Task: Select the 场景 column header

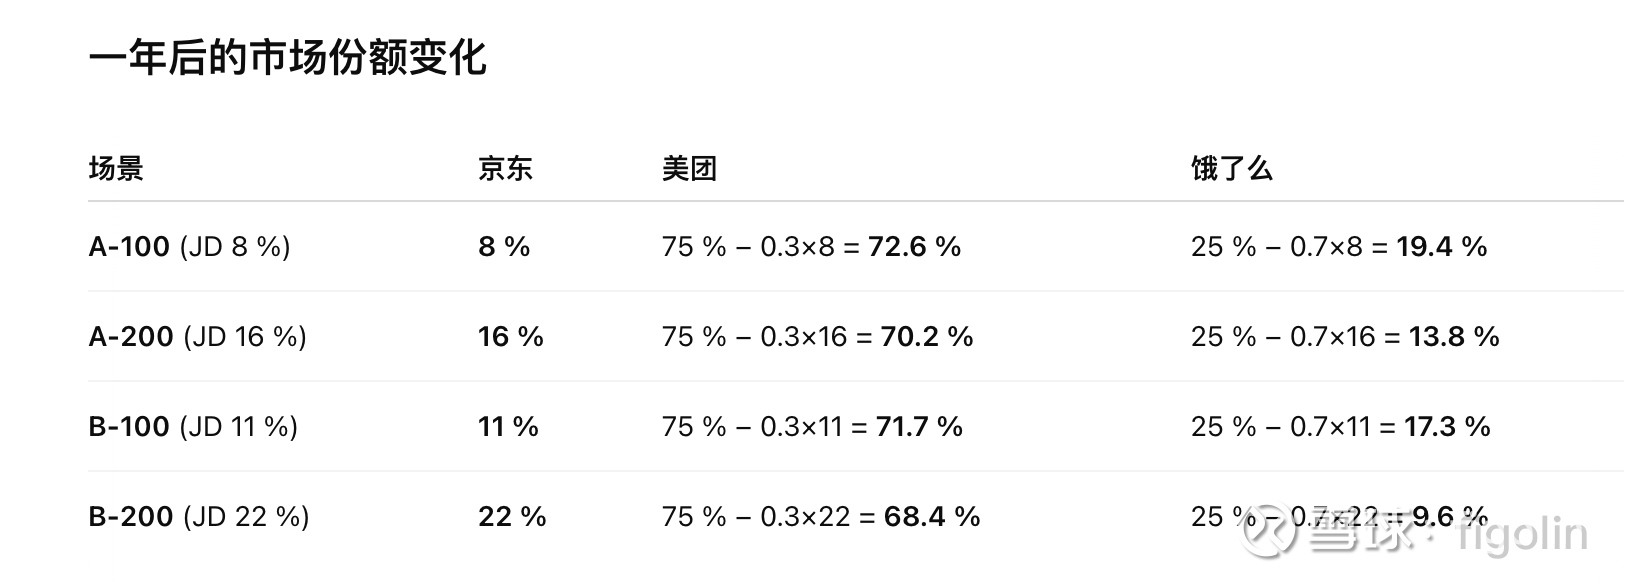Action: point(116,168)
